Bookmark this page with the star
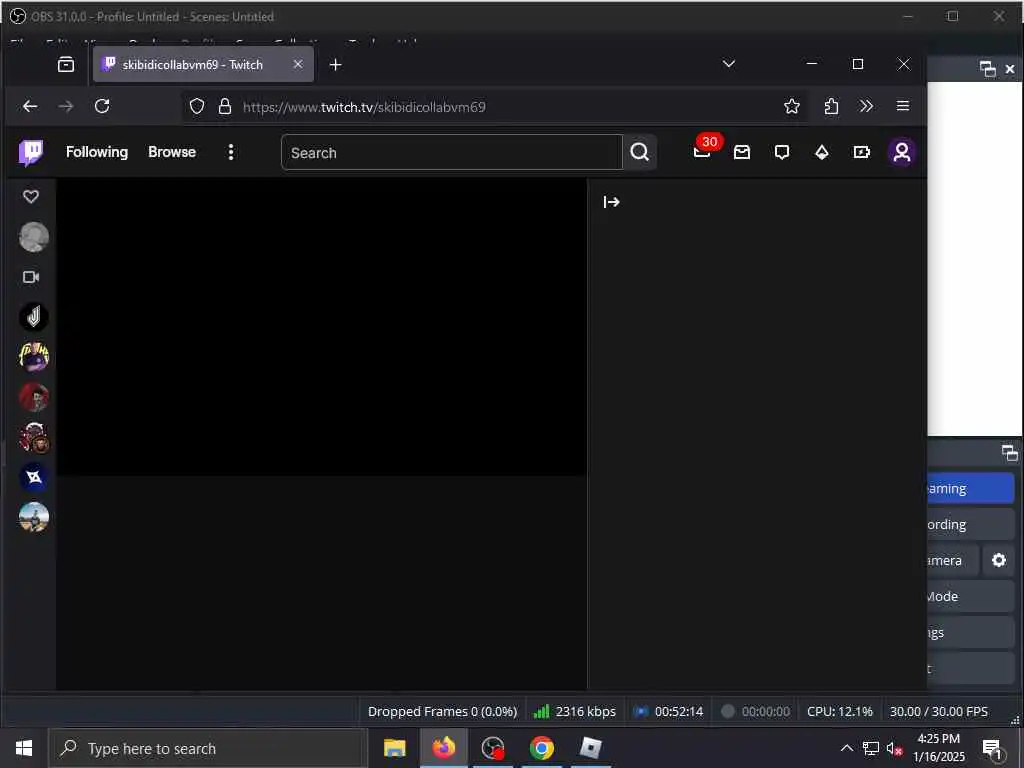This screenshot has width=1024, height=768. 792,106
